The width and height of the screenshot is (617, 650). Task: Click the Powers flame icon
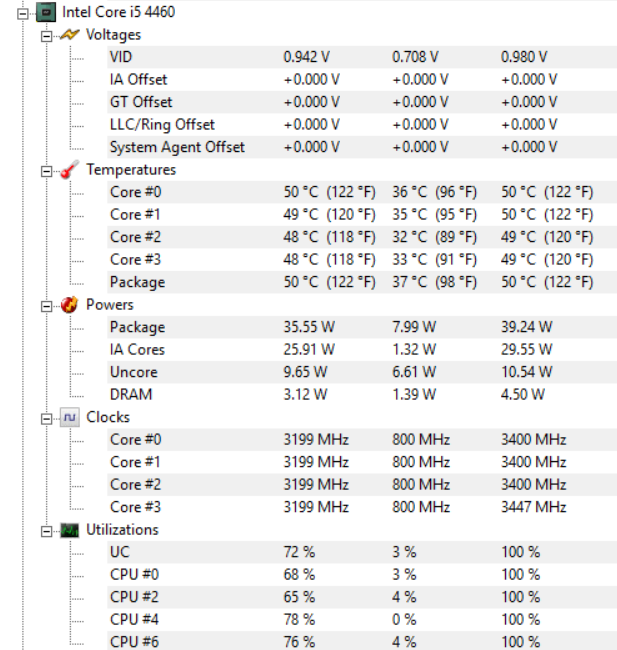69,305
